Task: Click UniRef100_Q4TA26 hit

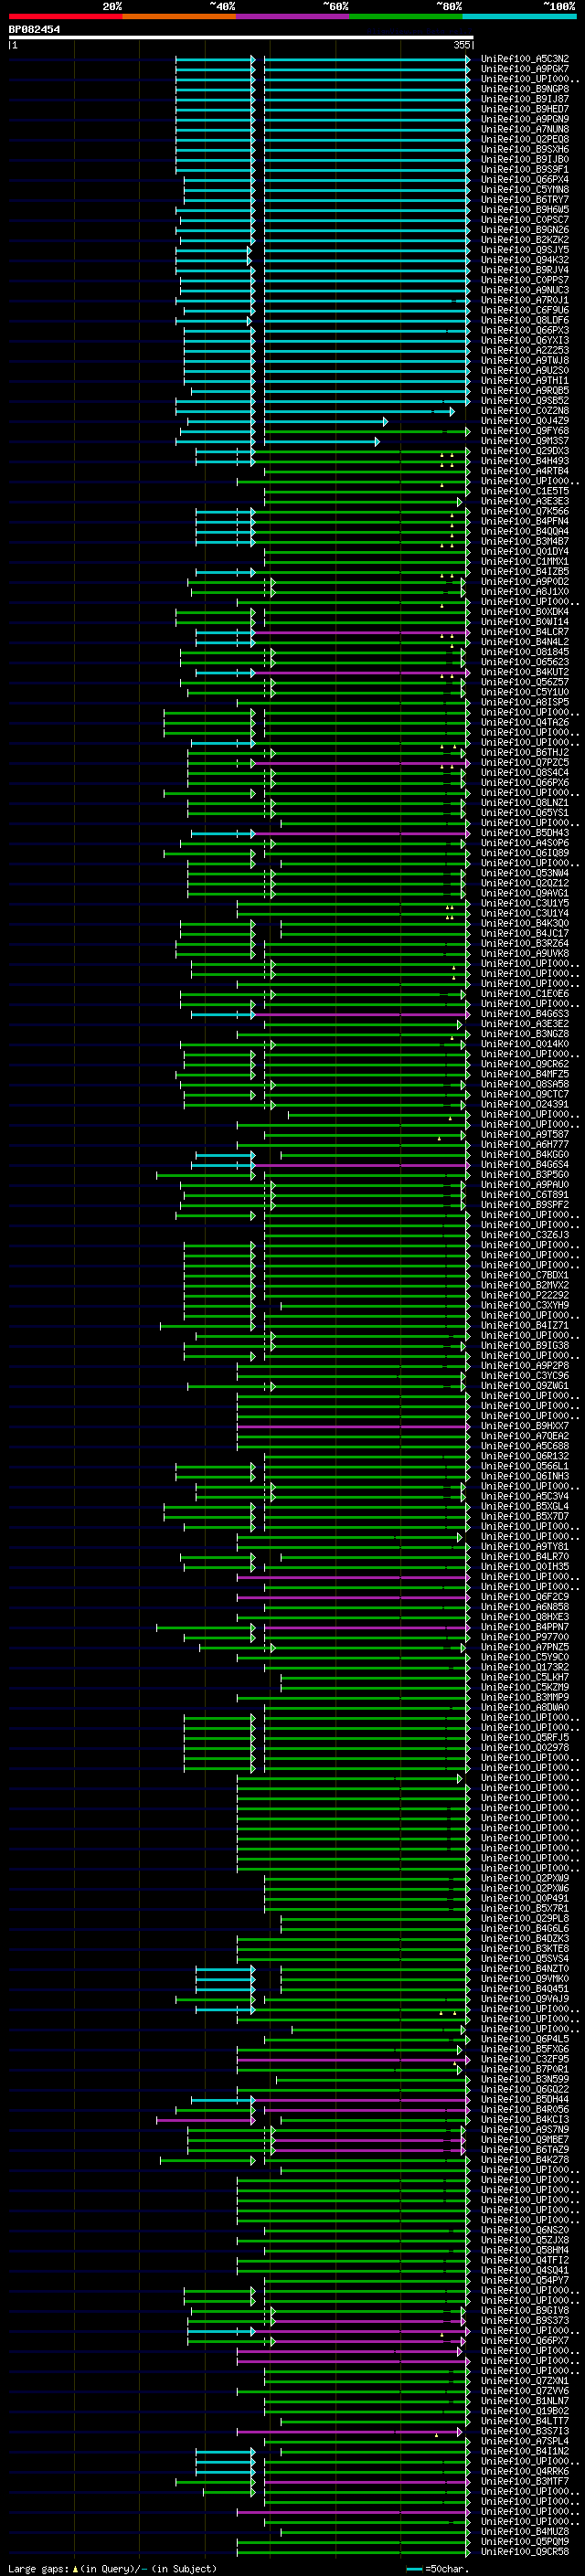Action: [525, 722]
